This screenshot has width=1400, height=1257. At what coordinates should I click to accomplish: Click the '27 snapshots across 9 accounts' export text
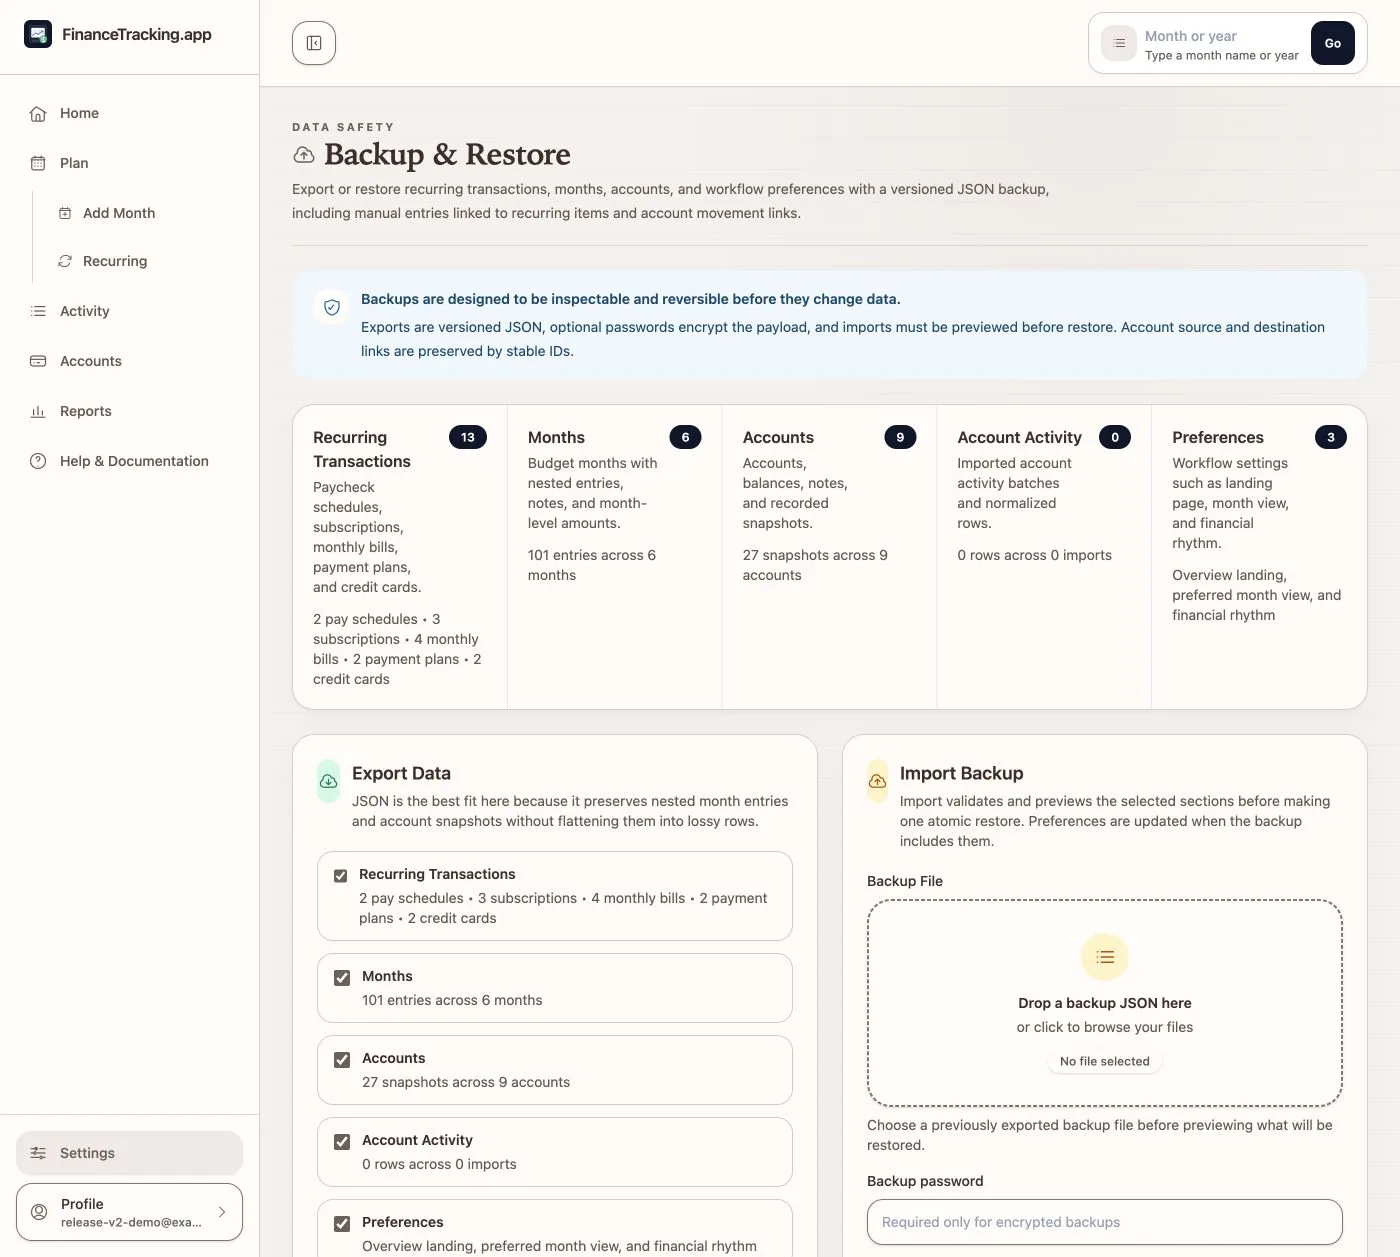tap(466, 1082)
